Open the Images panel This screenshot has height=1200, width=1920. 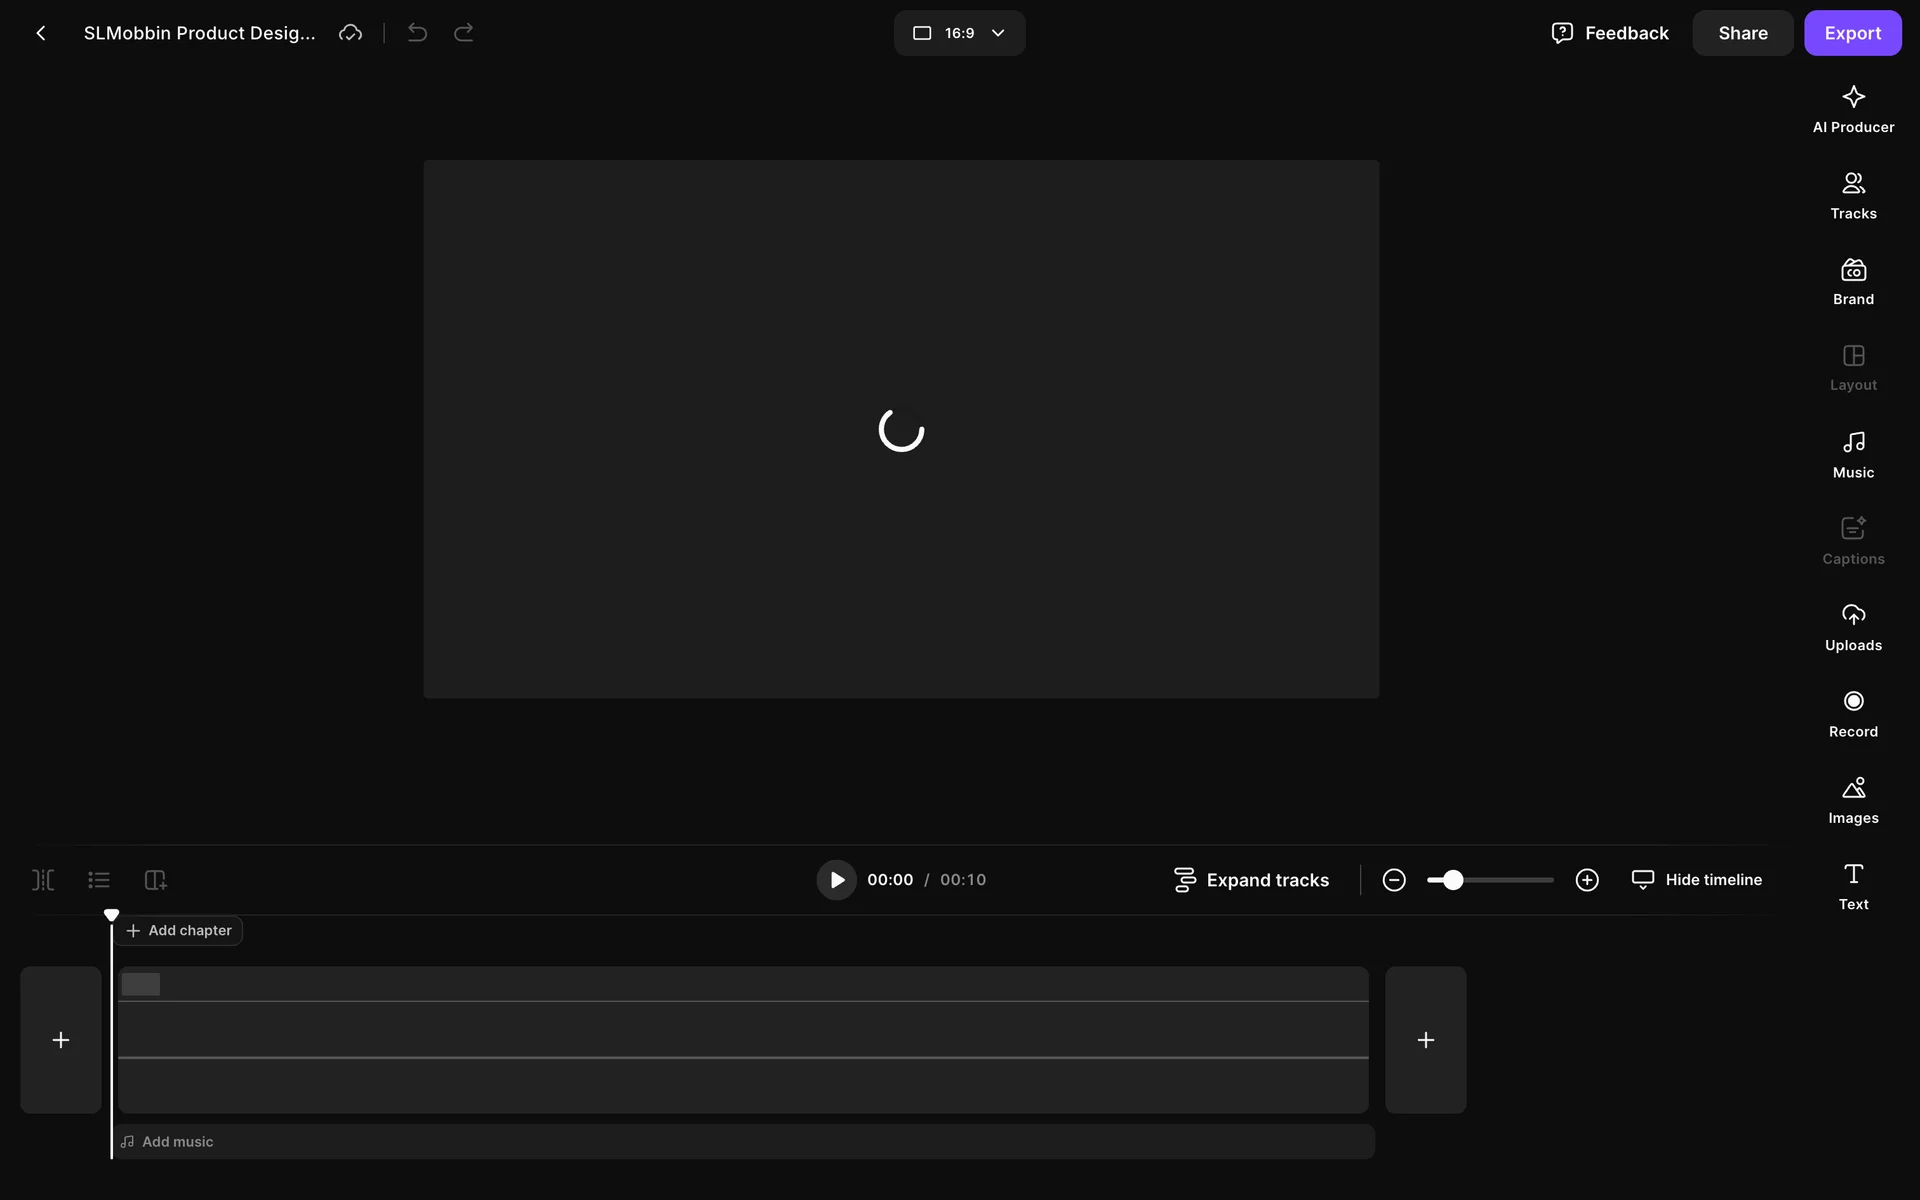point(1852,800)
